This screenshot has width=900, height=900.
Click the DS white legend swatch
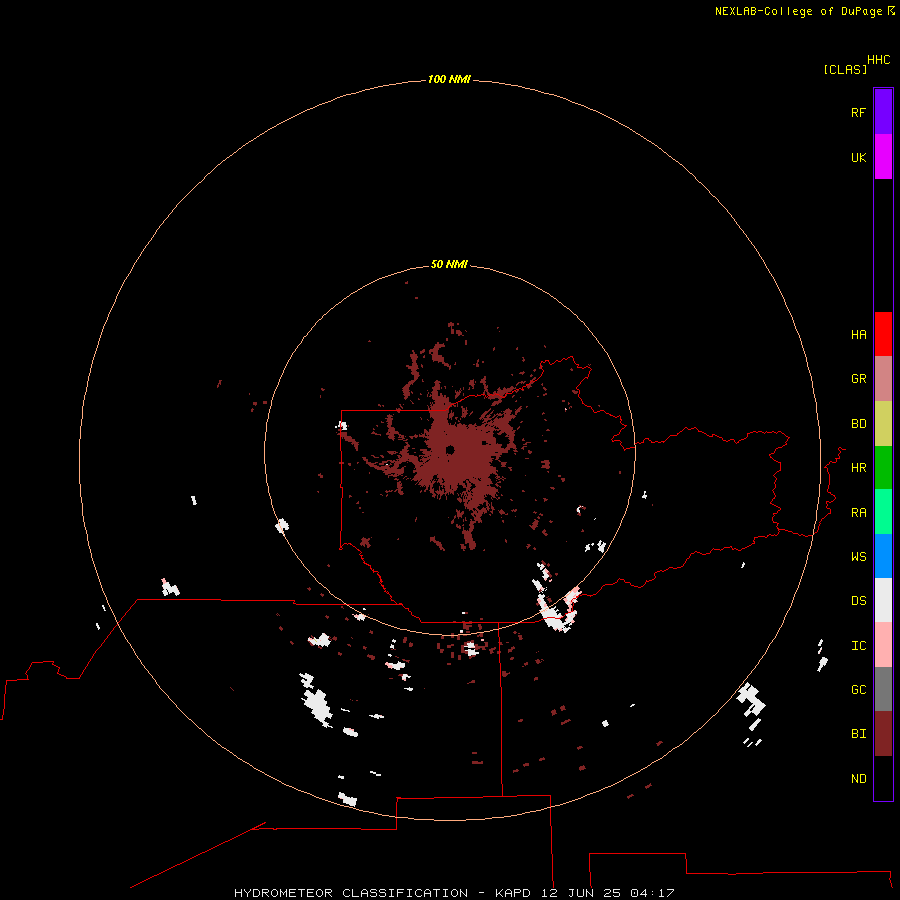[883, 600]
